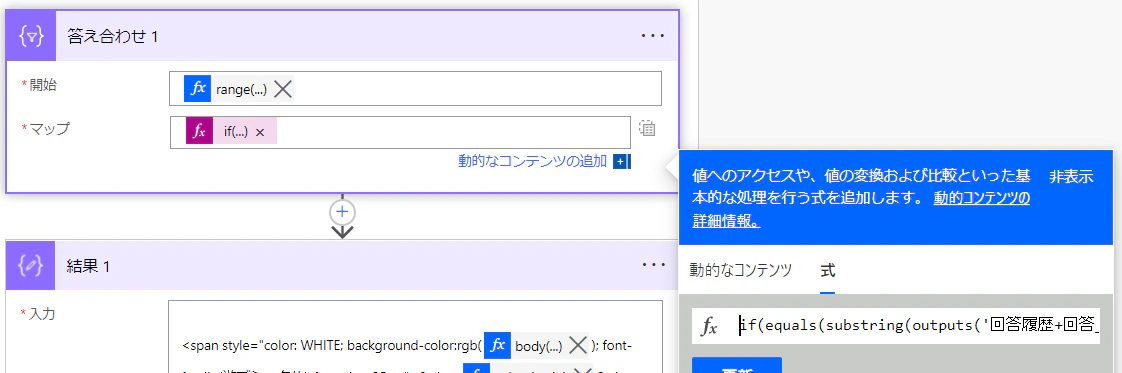Click the expression formula input box
Image resolution: width=1122 pixels, height=373 pixels.
coord(919,327)
